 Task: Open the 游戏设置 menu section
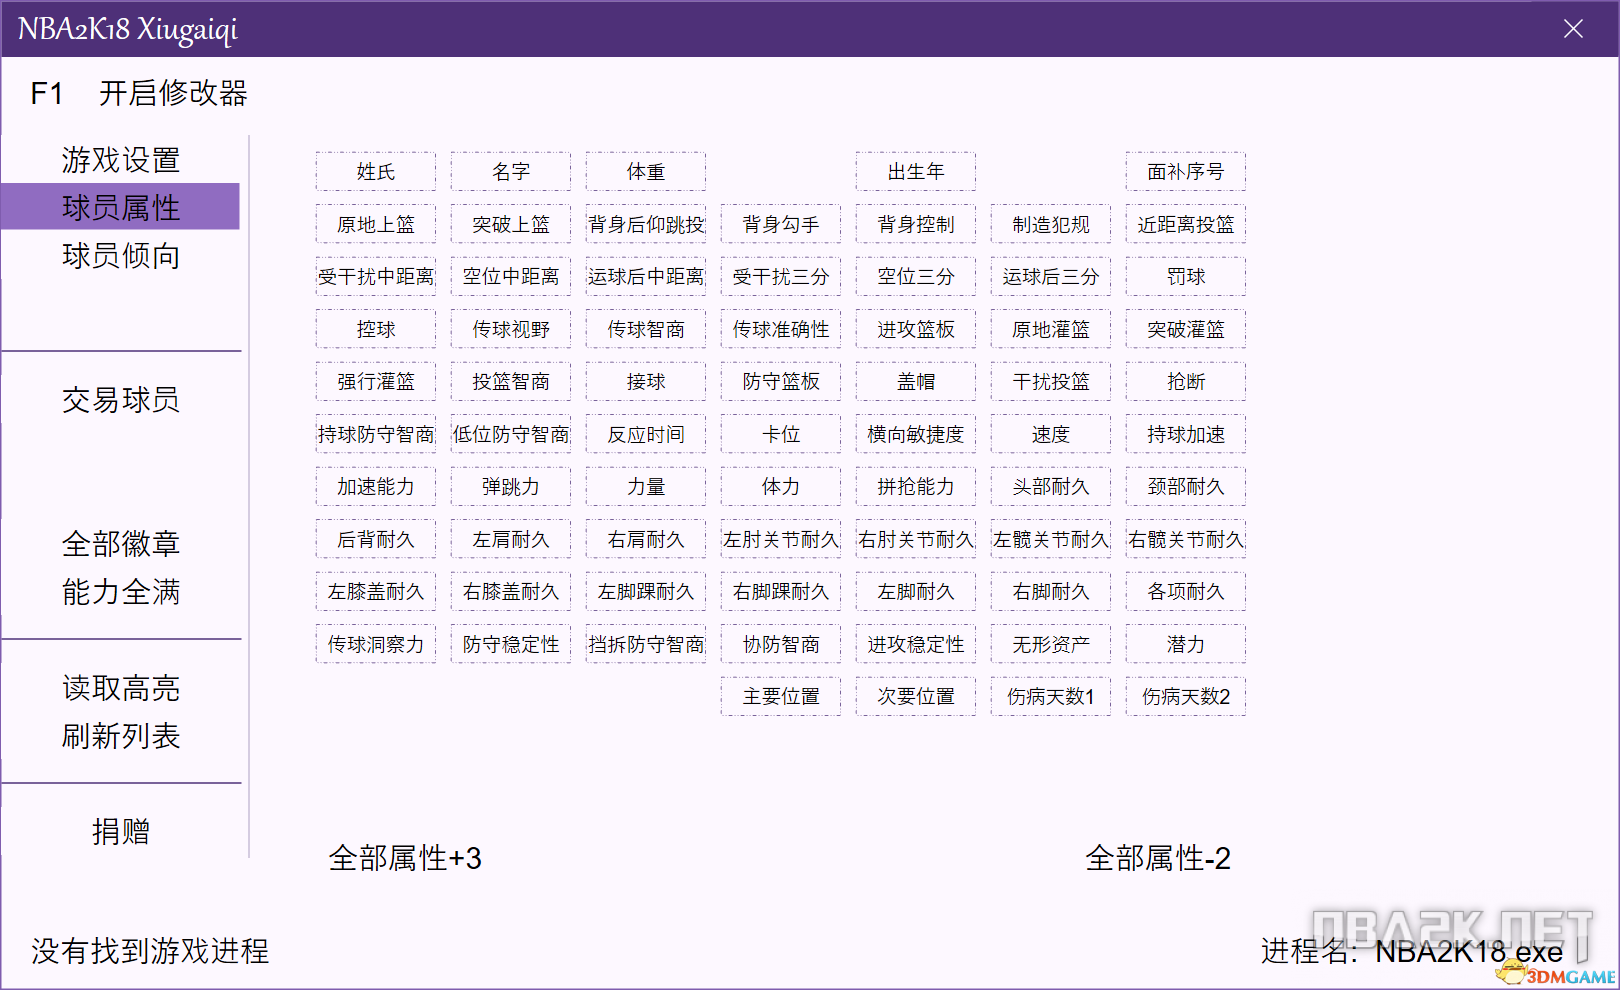pyautogui.click(x=121, y=160)
